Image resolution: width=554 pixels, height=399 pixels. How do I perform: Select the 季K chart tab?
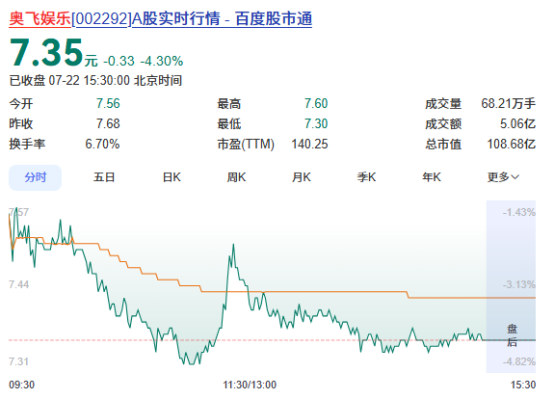click(366, 177)
